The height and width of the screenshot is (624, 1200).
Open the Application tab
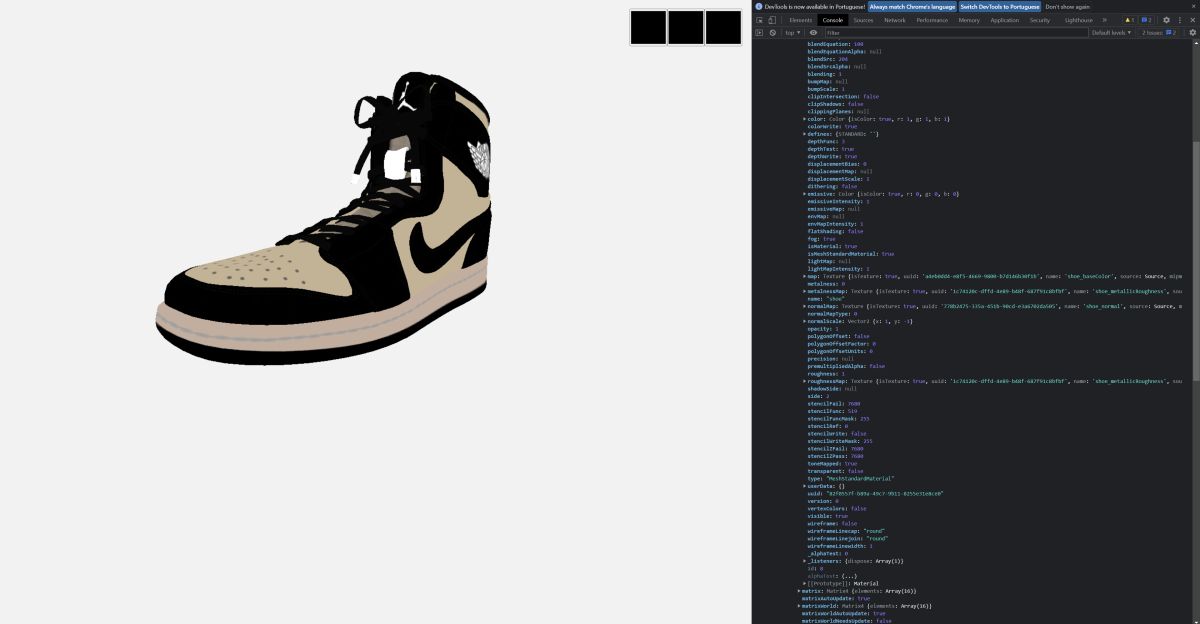(1005, 20)
